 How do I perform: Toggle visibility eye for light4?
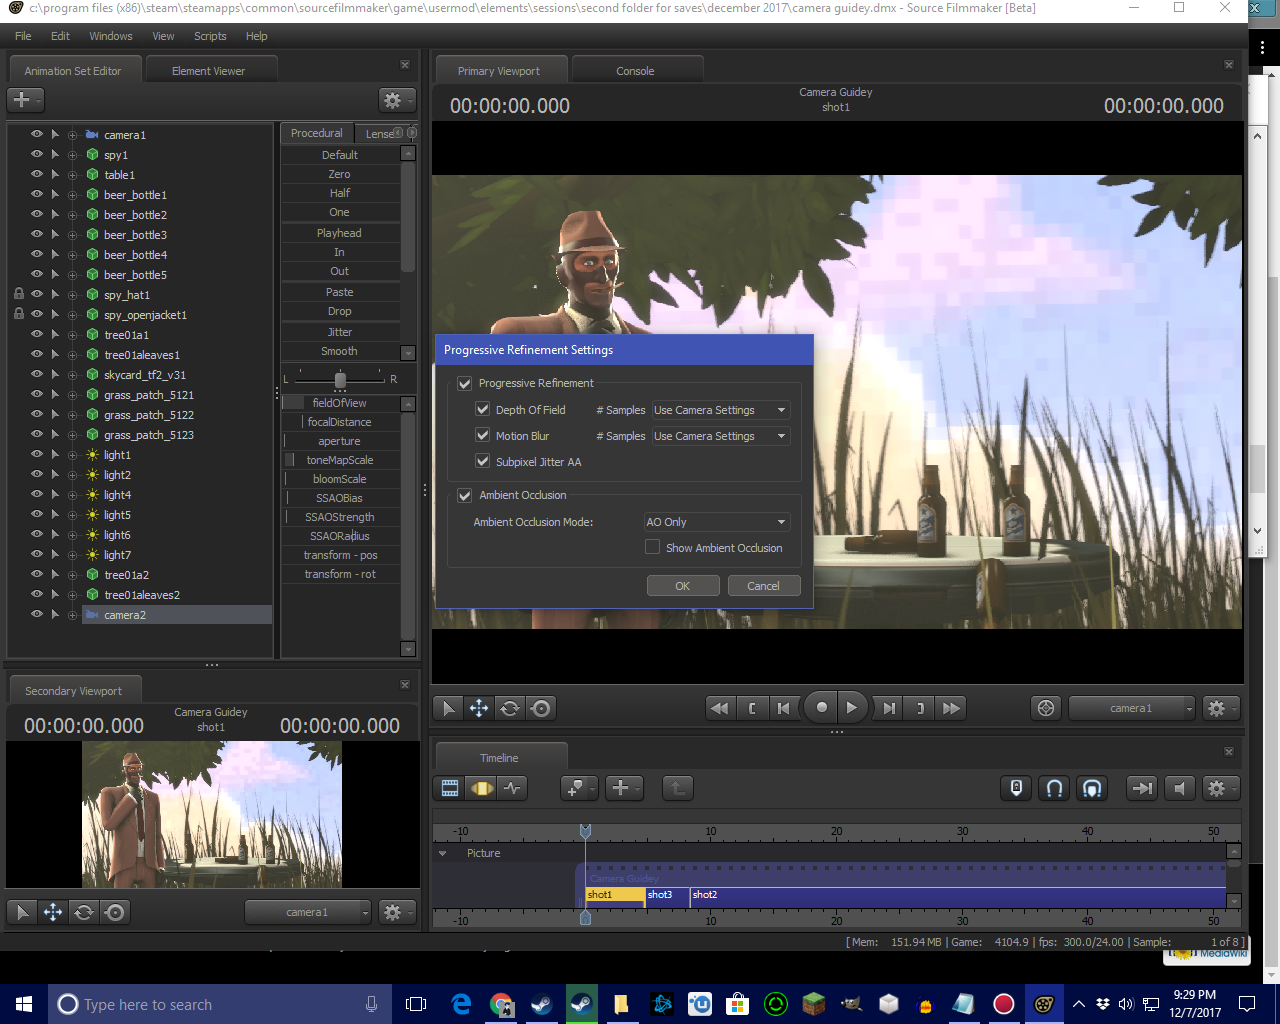[x=37, y=494]
